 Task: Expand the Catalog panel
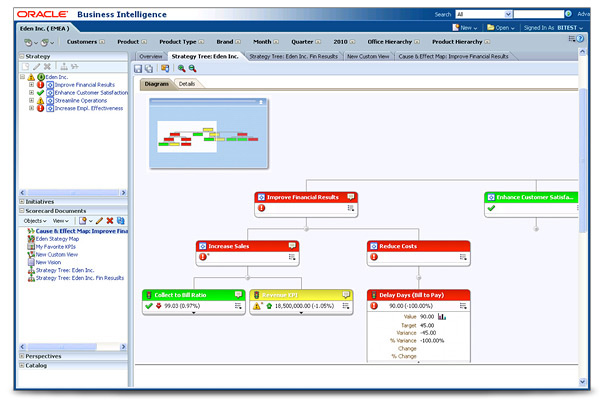tap(22, 365)
